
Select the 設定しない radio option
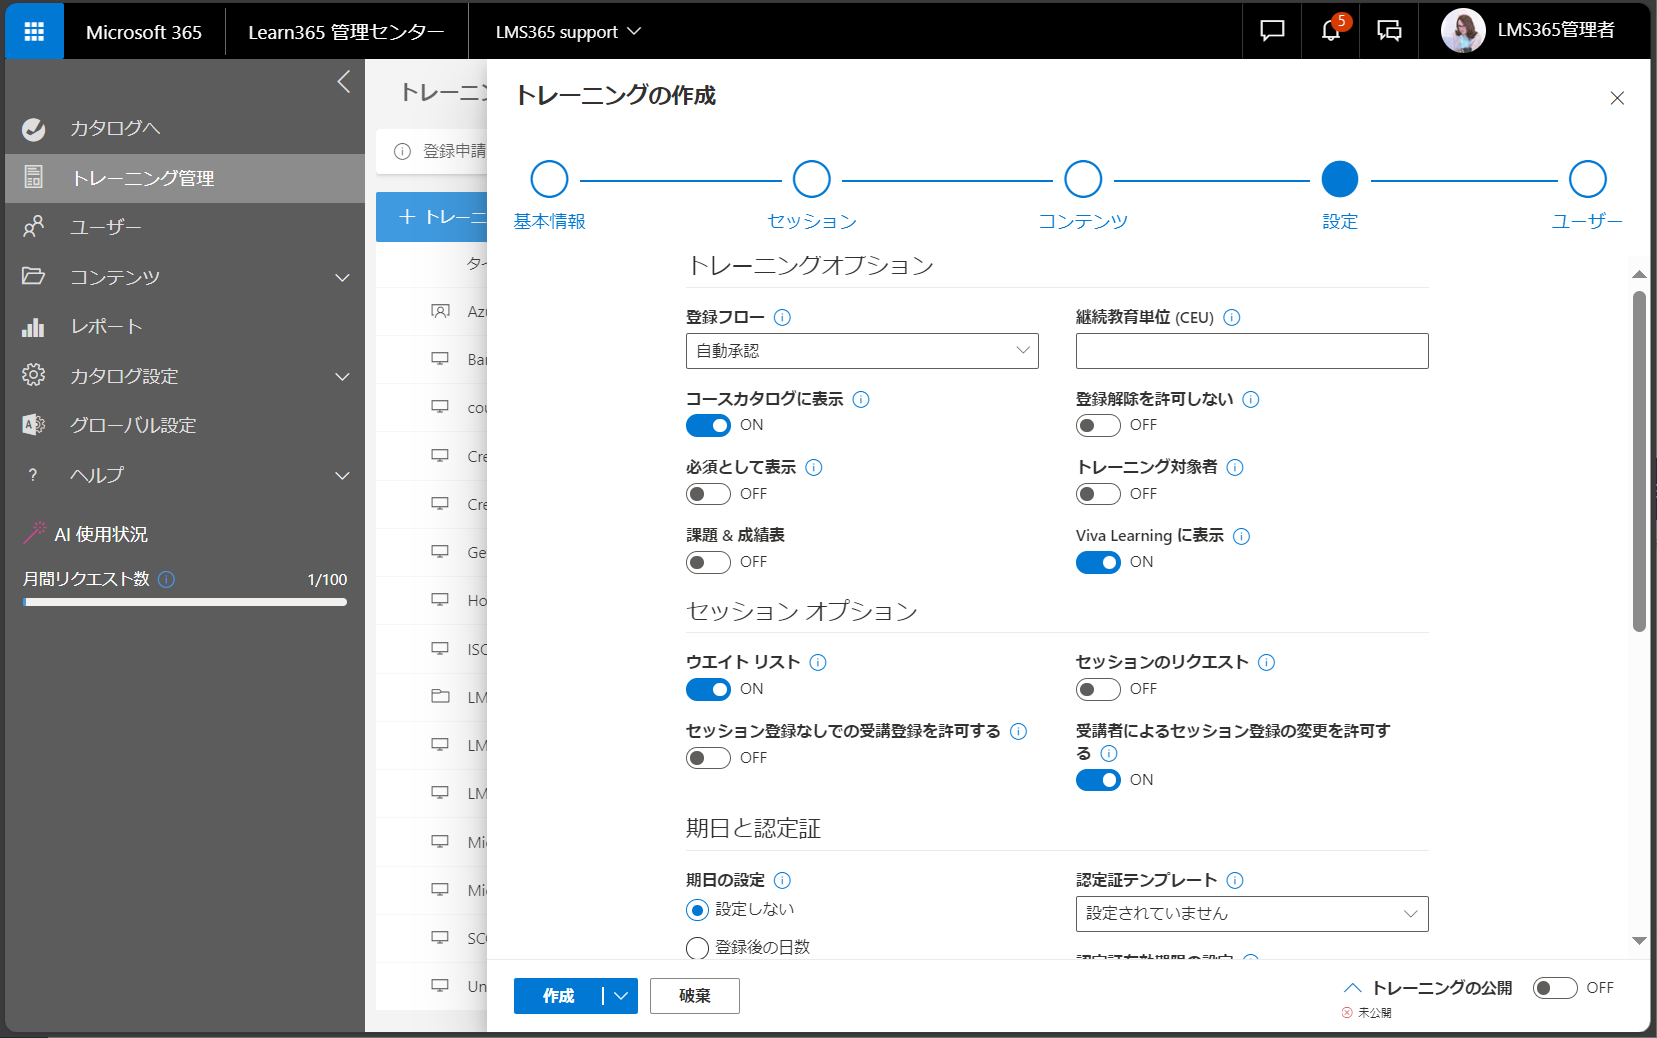pyautogui.click(x=697, y=910)
